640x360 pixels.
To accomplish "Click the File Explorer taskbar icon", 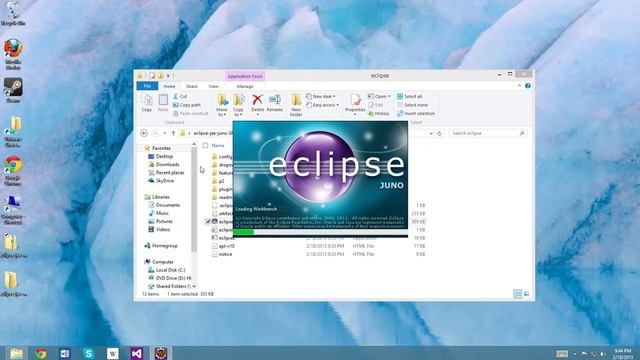I will (x=16, y=353).
